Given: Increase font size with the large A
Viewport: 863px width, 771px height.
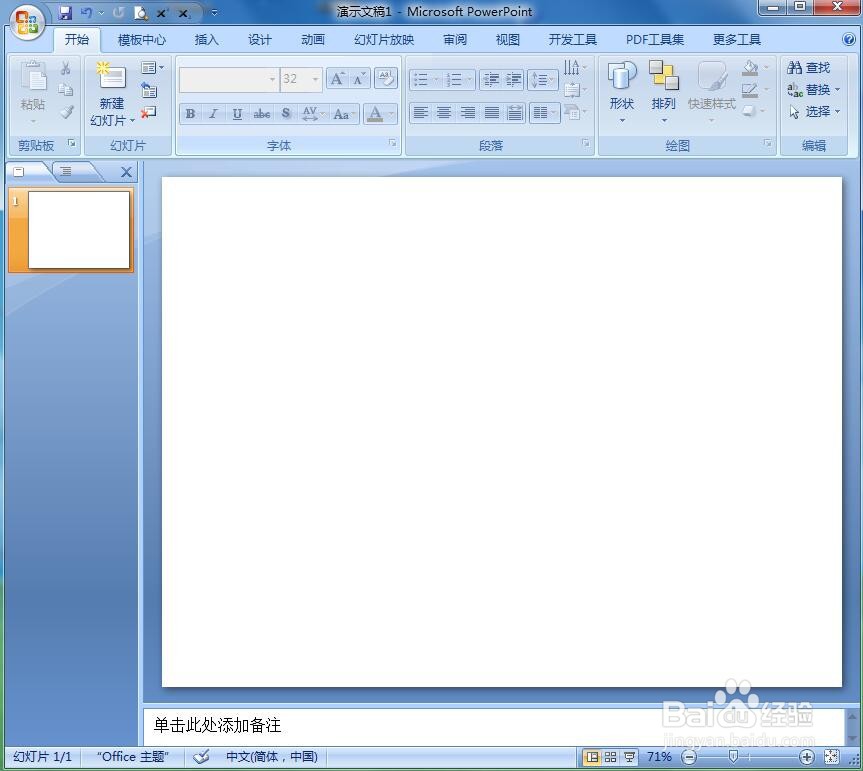Looking at the screenshot, I should click(337, 79).
